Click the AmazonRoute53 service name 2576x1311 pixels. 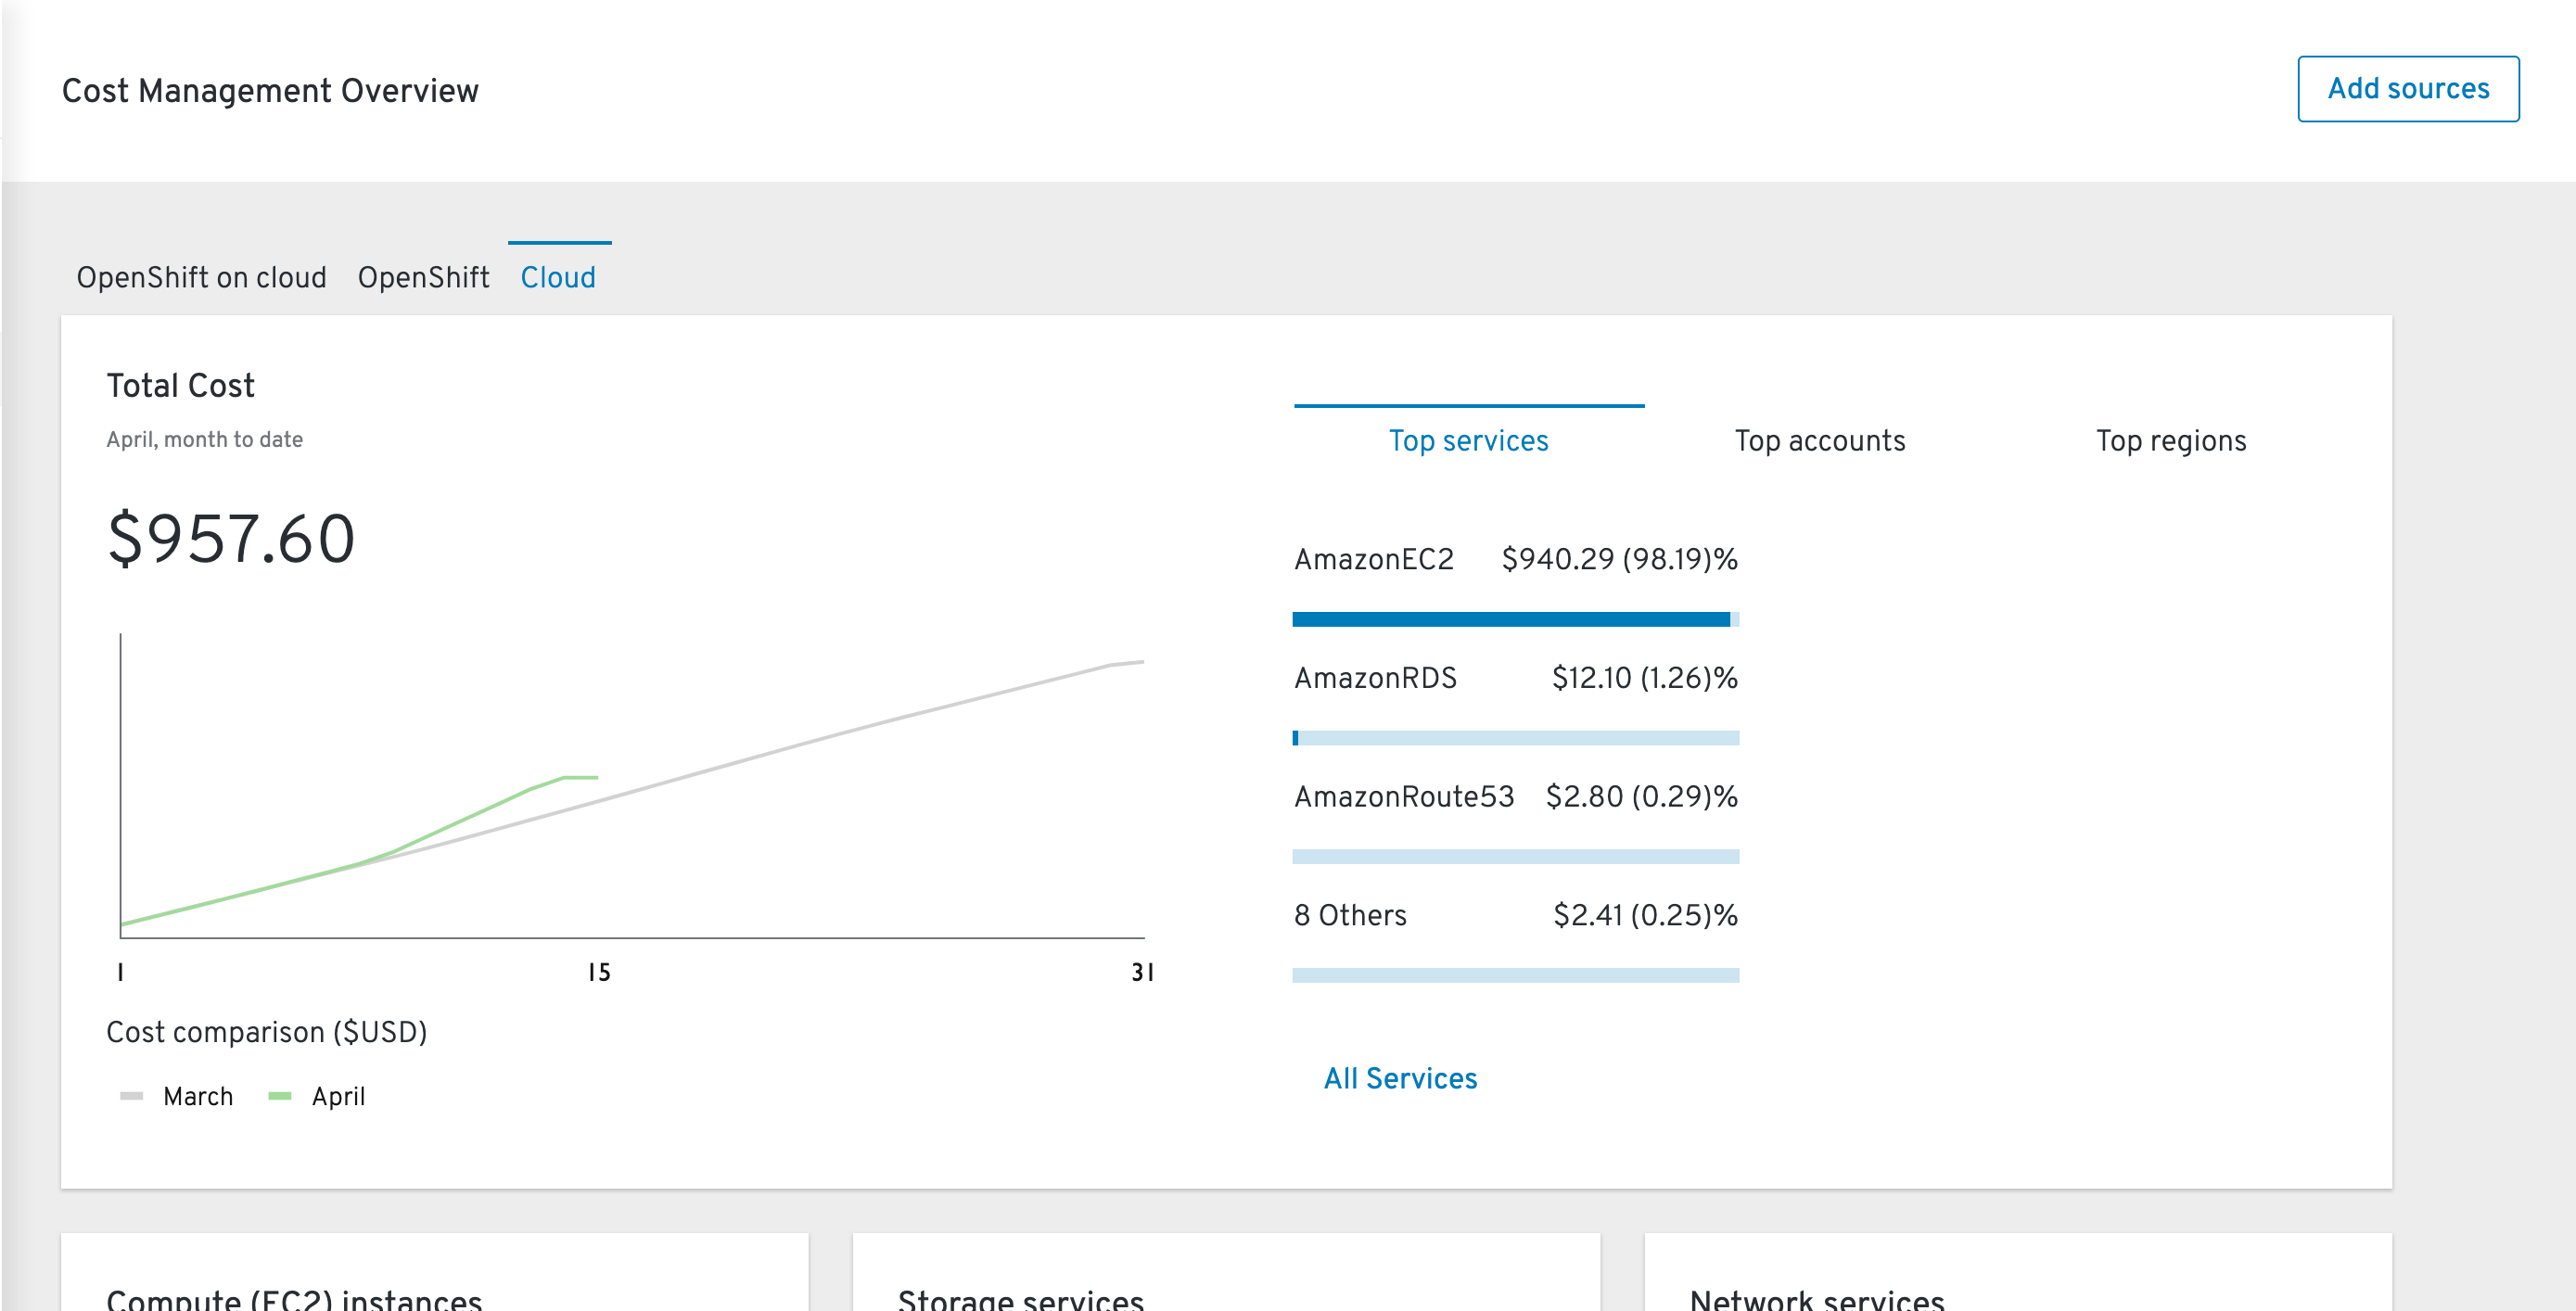[x=1404, y=796]
